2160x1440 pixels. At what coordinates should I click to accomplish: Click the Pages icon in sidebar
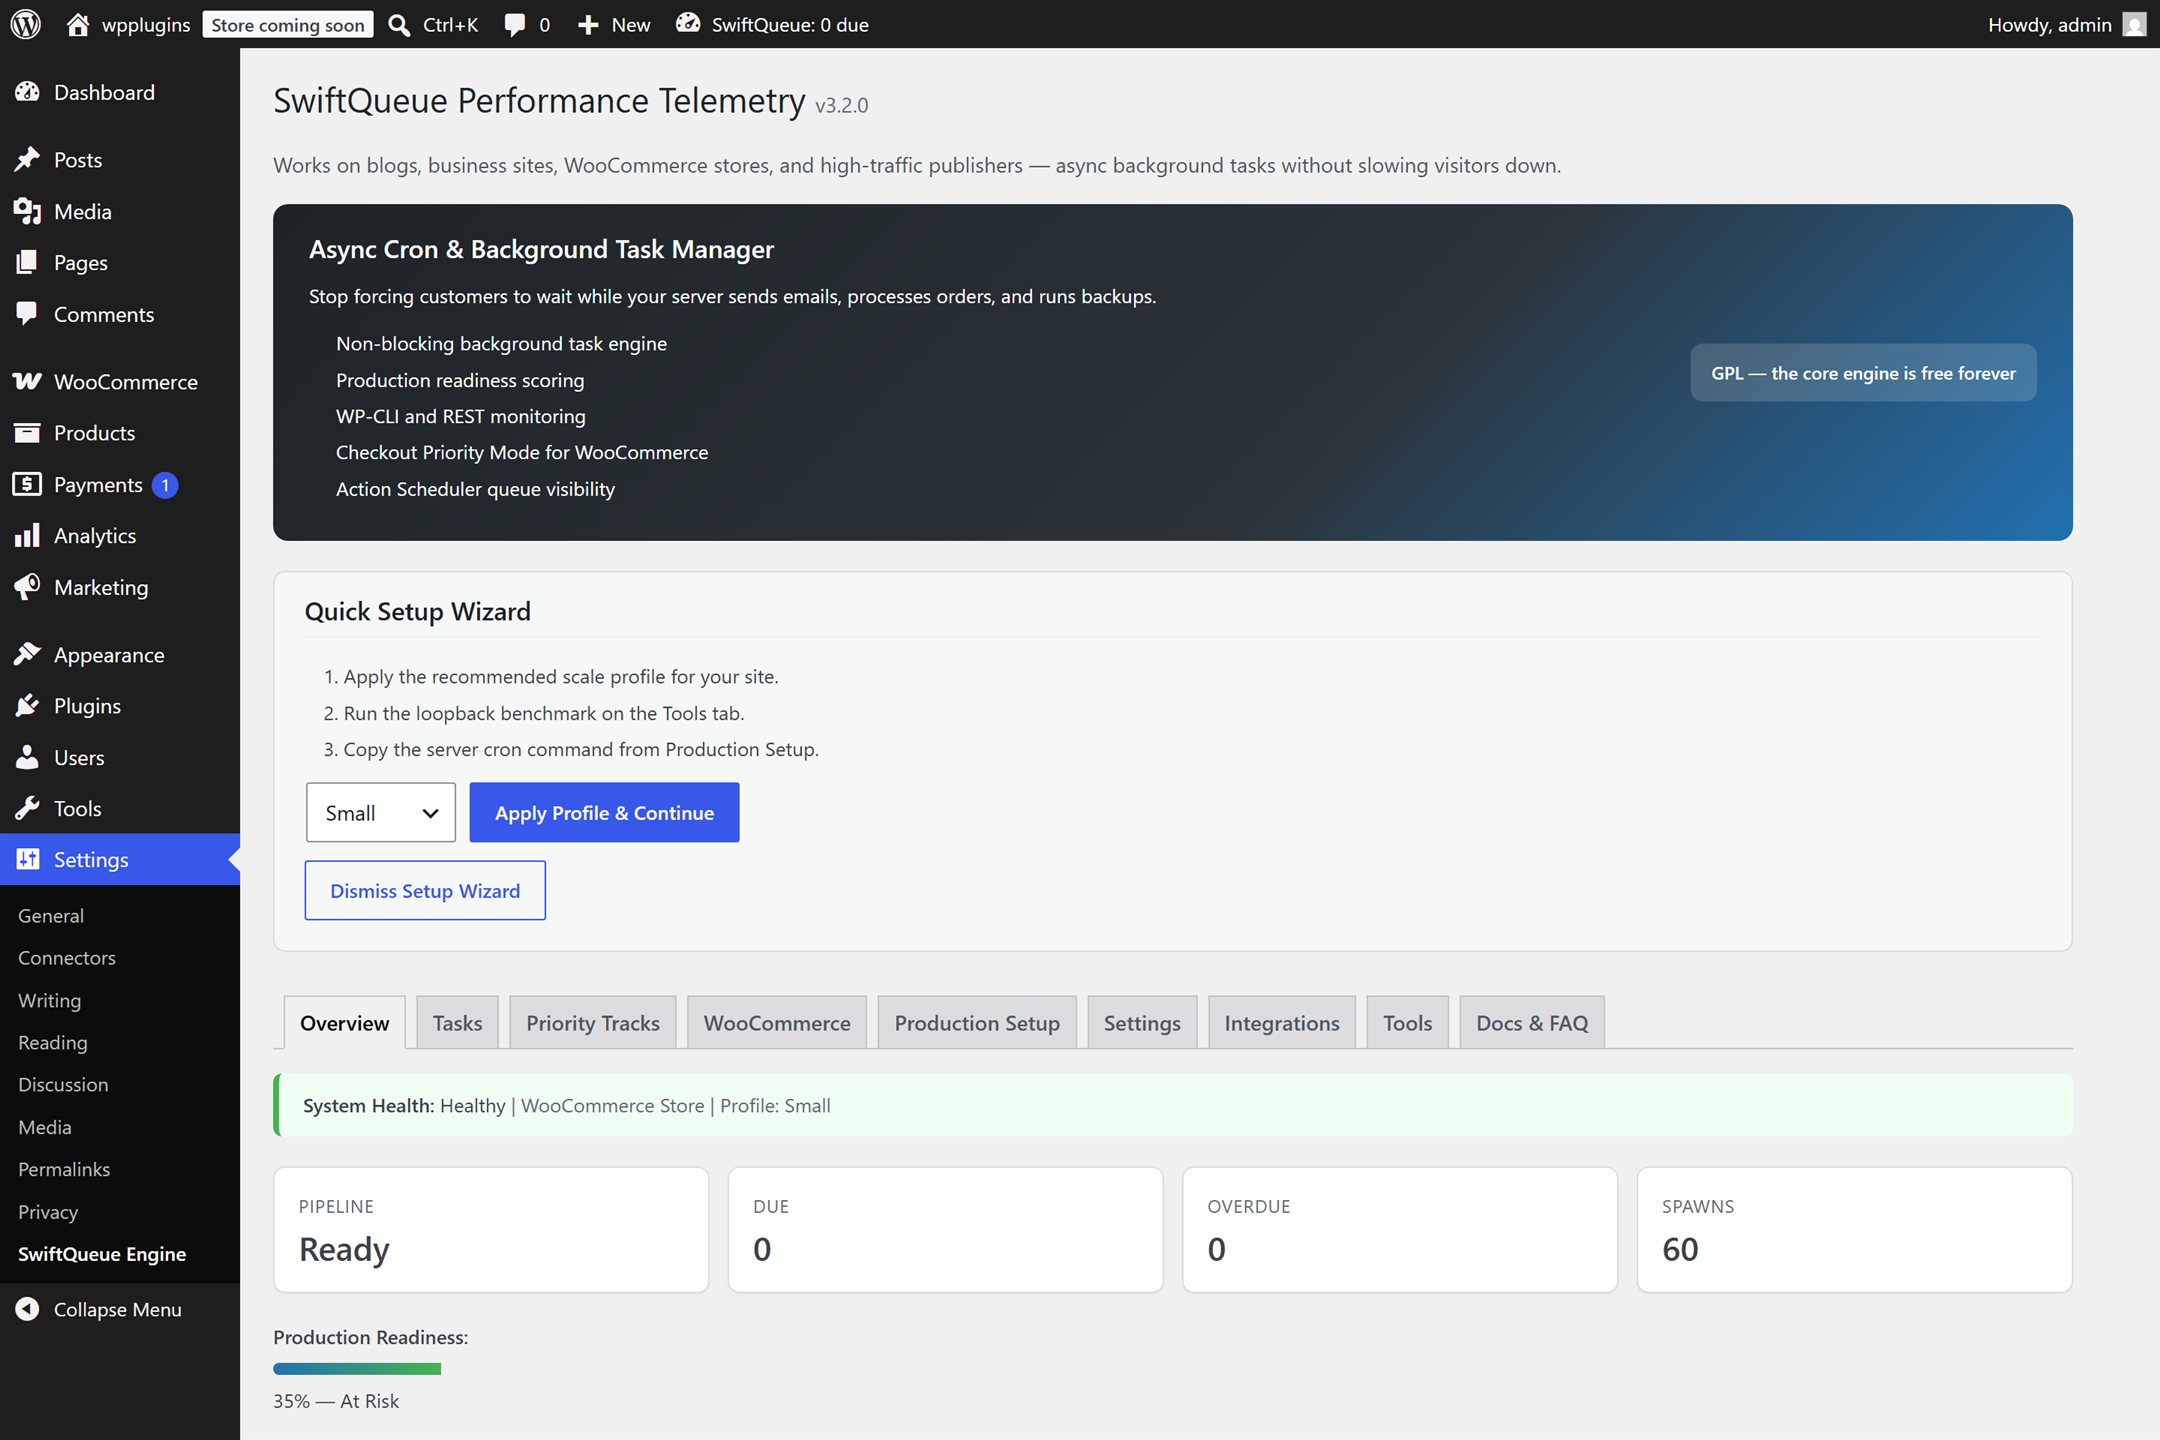pyautogui.click(x=28, y=262)
